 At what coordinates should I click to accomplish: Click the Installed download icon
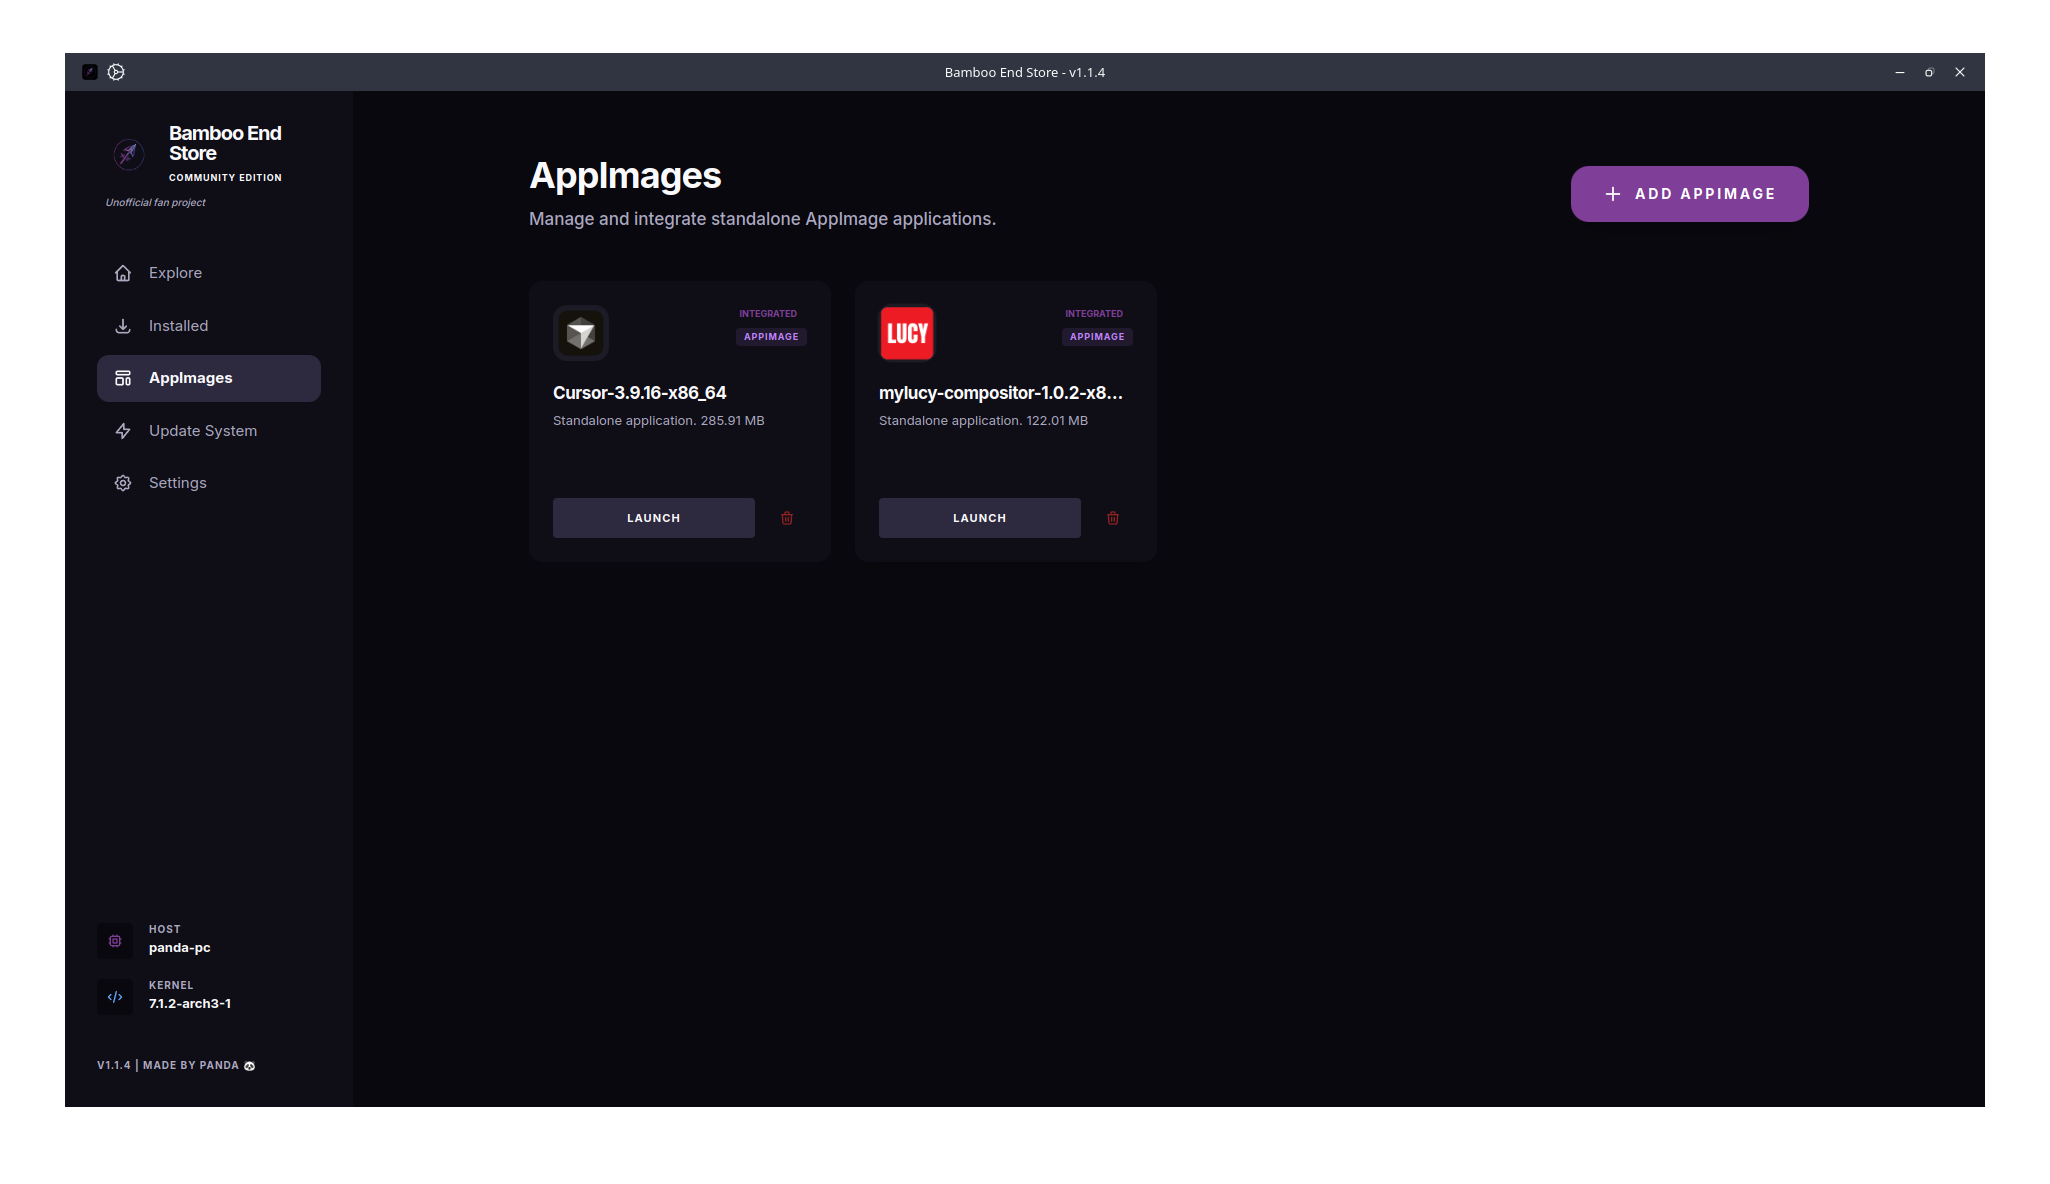click(x=123, y=326)
